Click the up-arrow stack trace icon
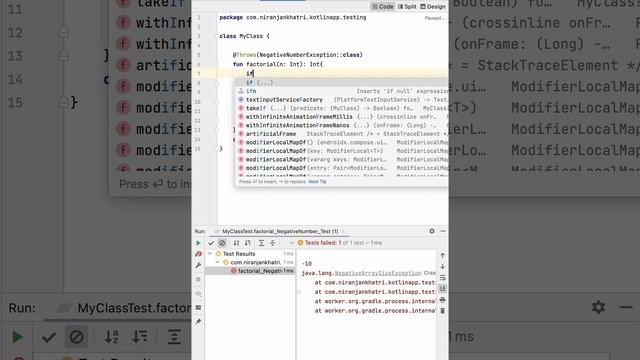 pos(442,256)
